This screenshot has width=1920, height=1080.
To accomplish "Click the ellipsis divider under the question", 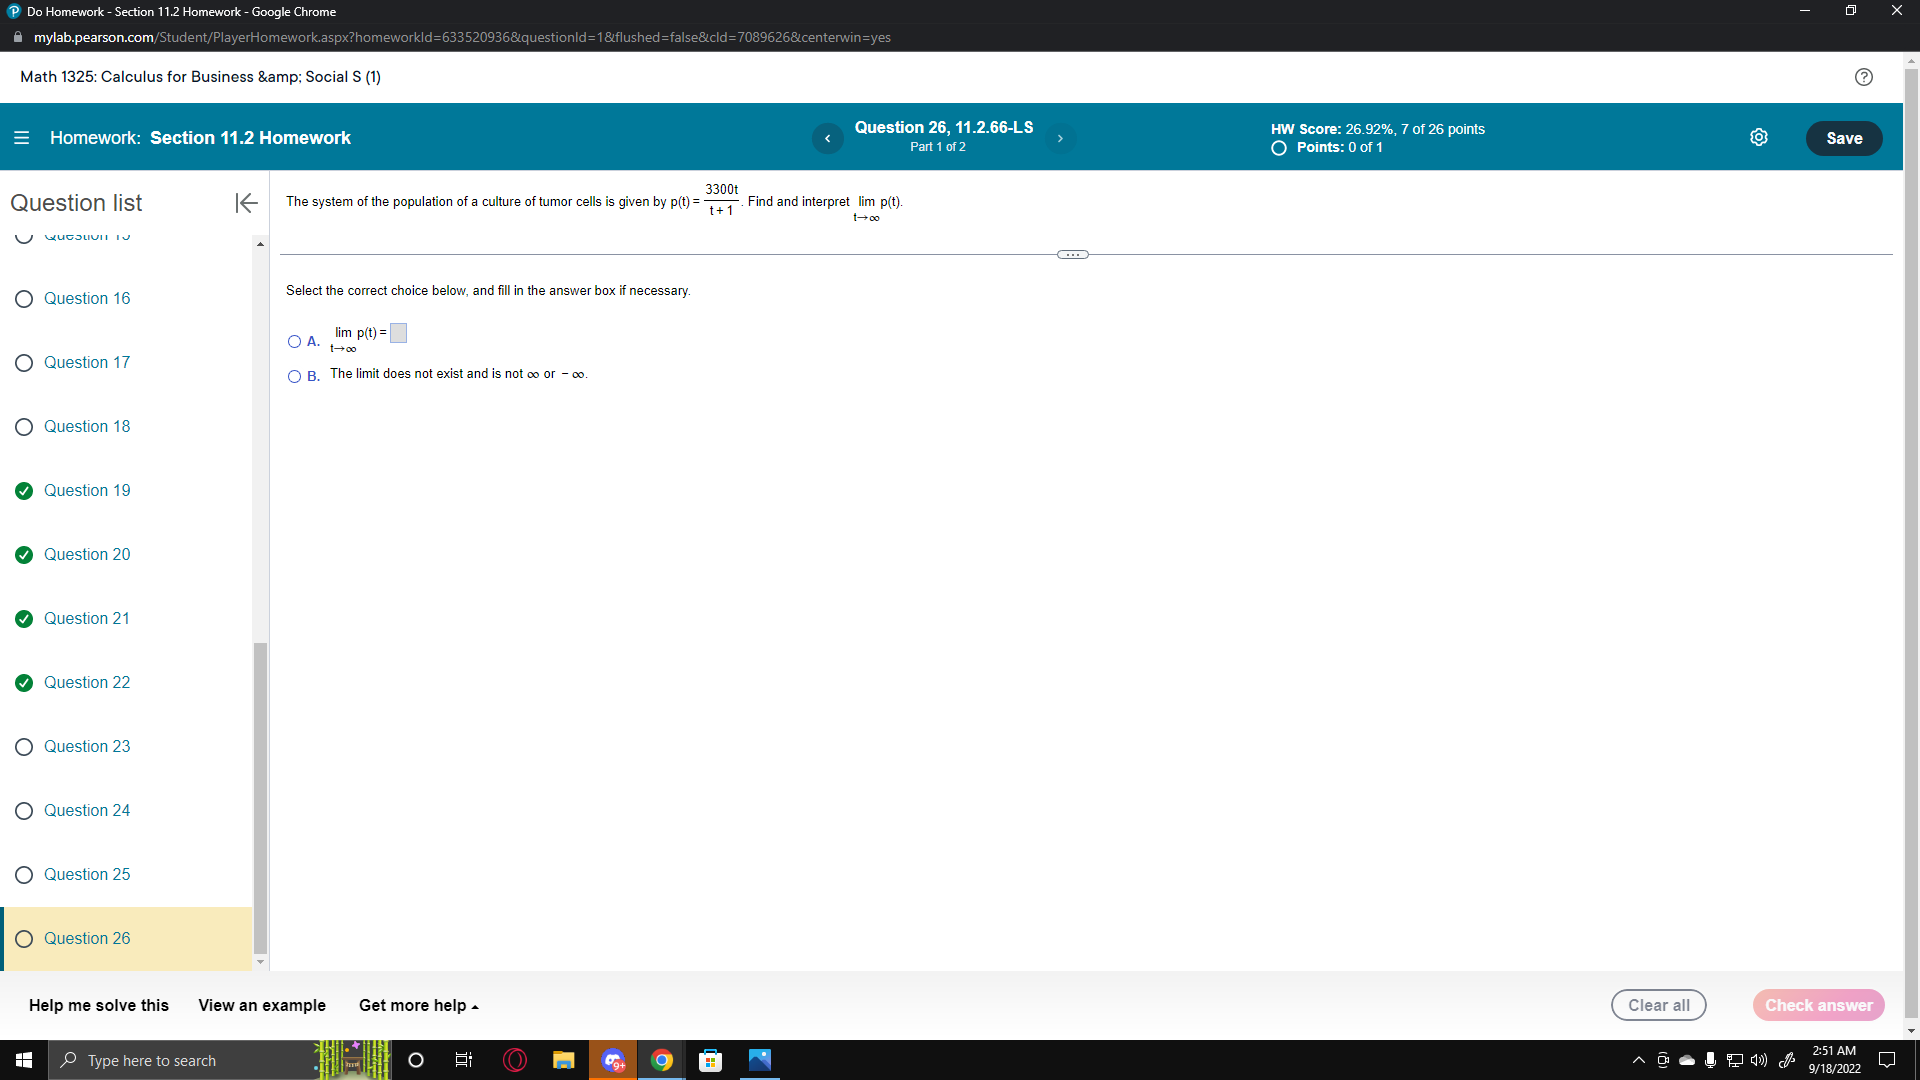I will pyautogui.click(x=1071, y=254).
